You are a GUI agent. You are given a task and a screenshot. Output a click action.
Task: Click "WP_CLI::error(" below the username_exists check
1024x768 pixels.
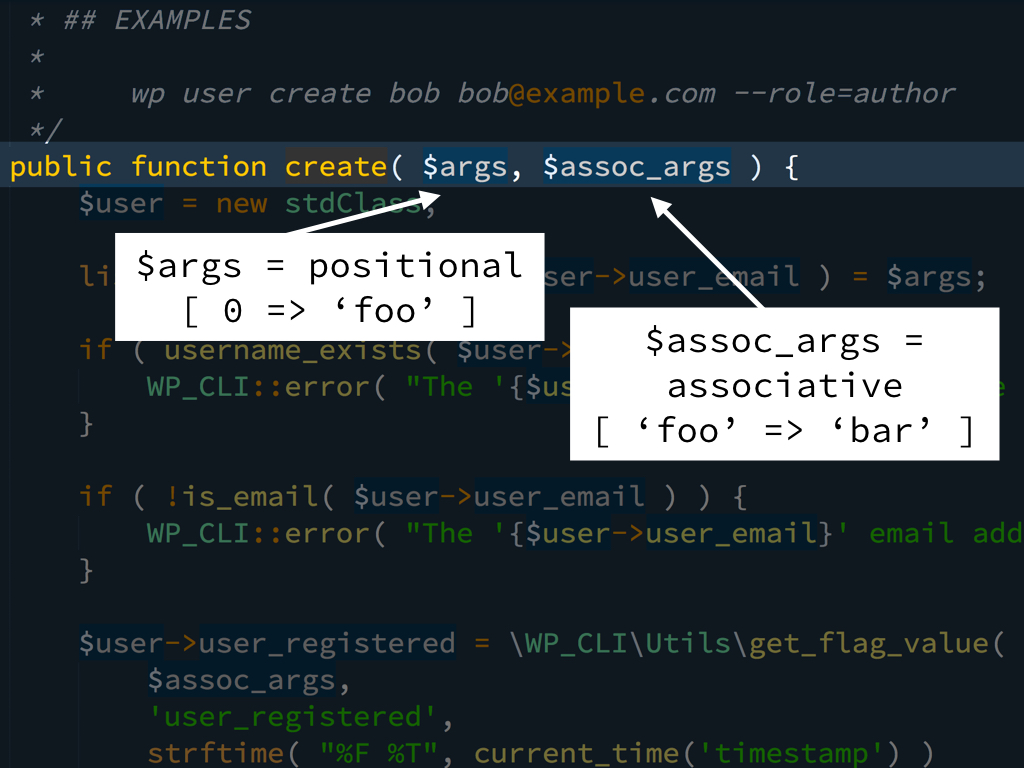[266, 387]
